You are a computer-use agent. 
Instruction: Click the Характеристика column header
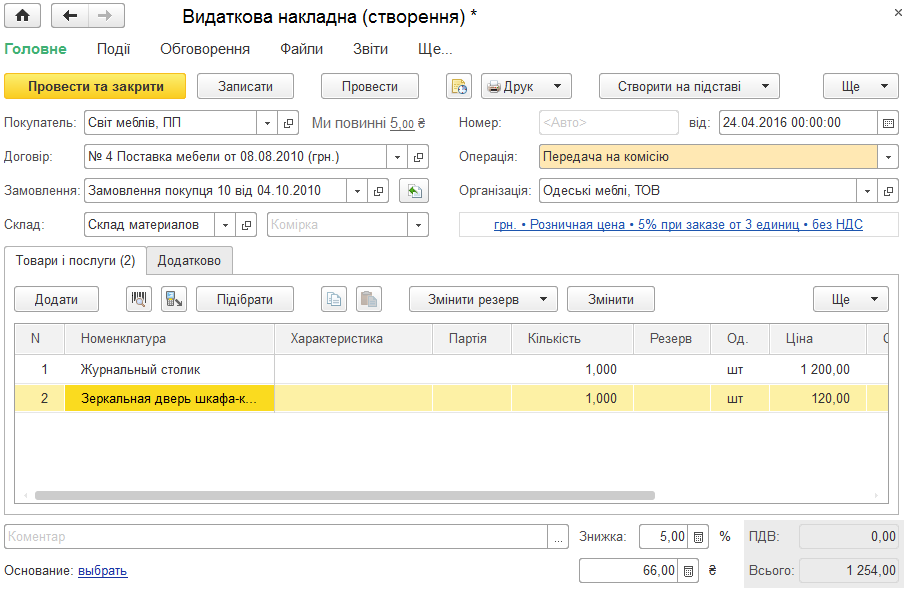coord(353,339)
